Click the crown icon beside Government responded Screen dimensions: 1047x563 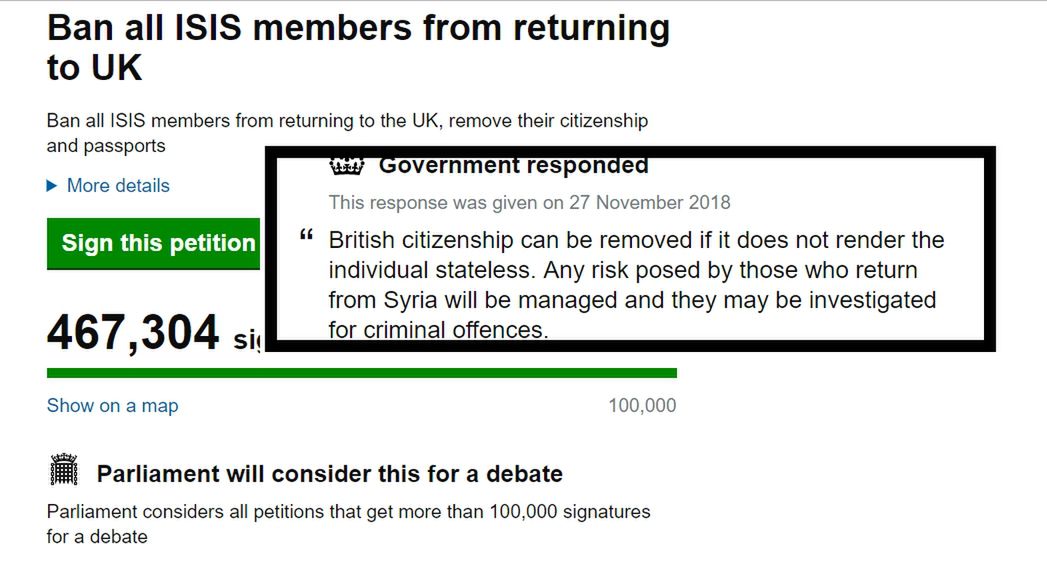coord(347,165)
